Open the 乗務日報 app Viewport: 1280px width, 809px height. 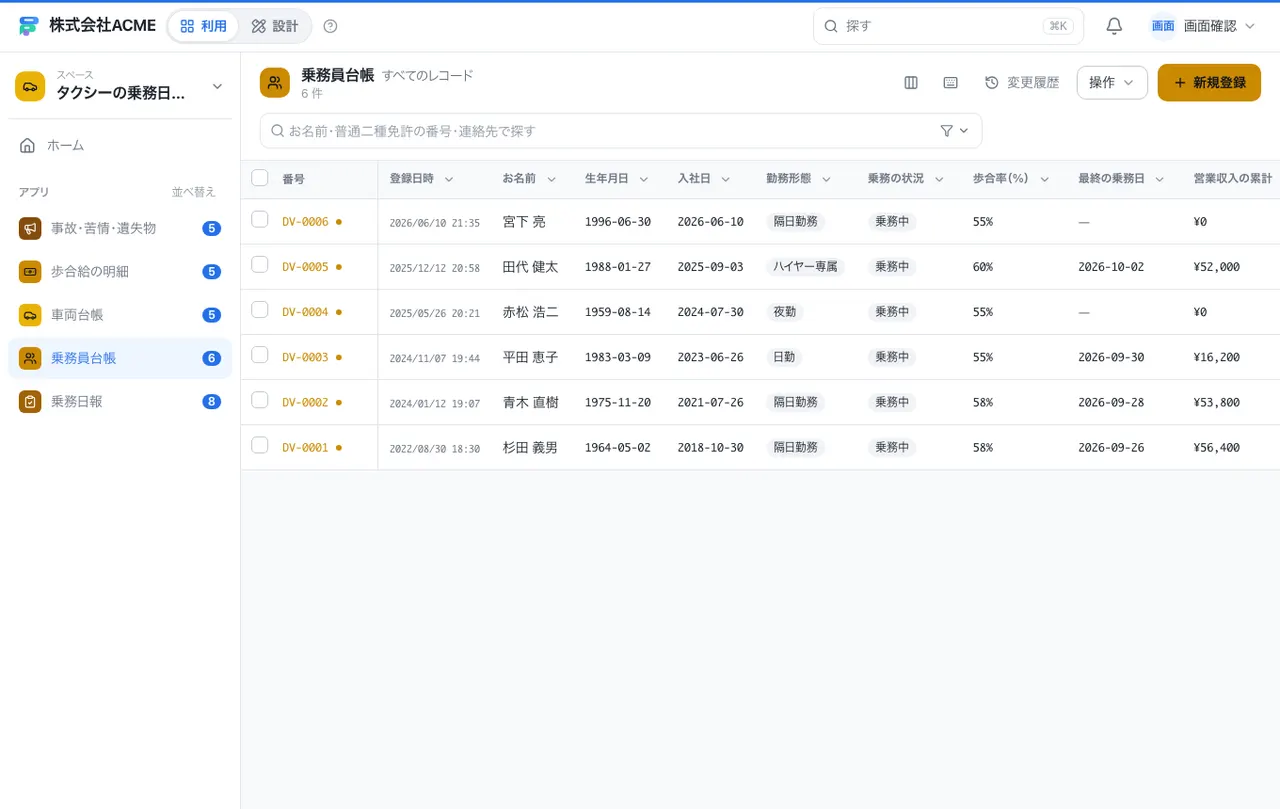click(120, 401)
